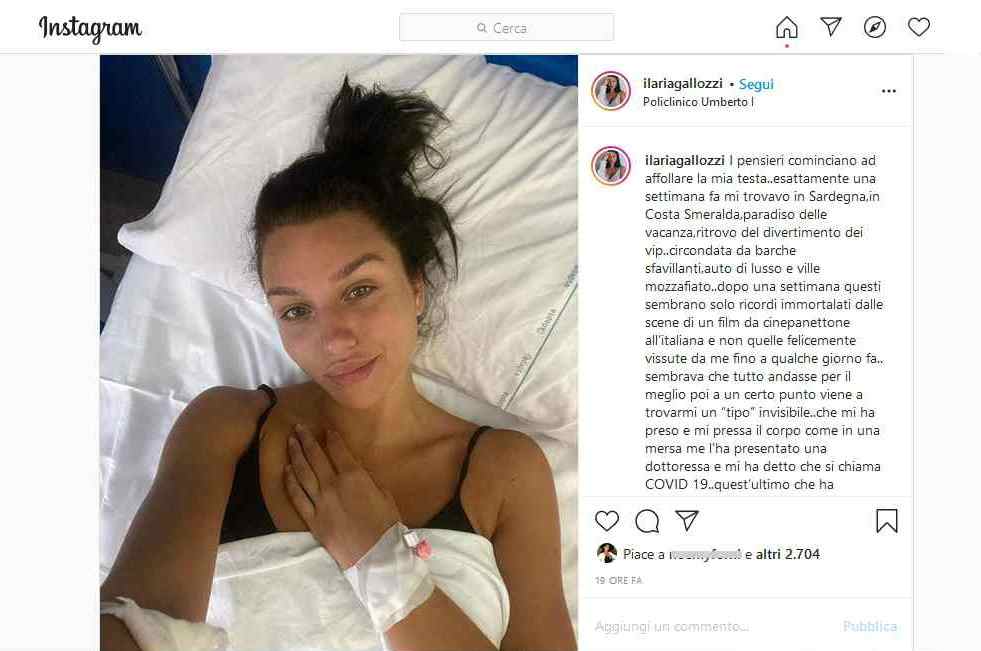Screen dimensions: 981x651
Task: Open the Instagram home feed icon
Action: pyautogui.click(x=786, y=27)
